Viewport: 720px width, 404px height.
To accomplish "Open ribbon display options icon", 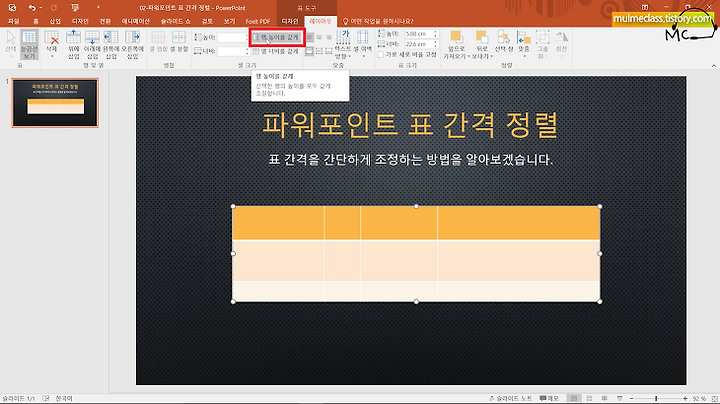I will (x=645, y=7).
